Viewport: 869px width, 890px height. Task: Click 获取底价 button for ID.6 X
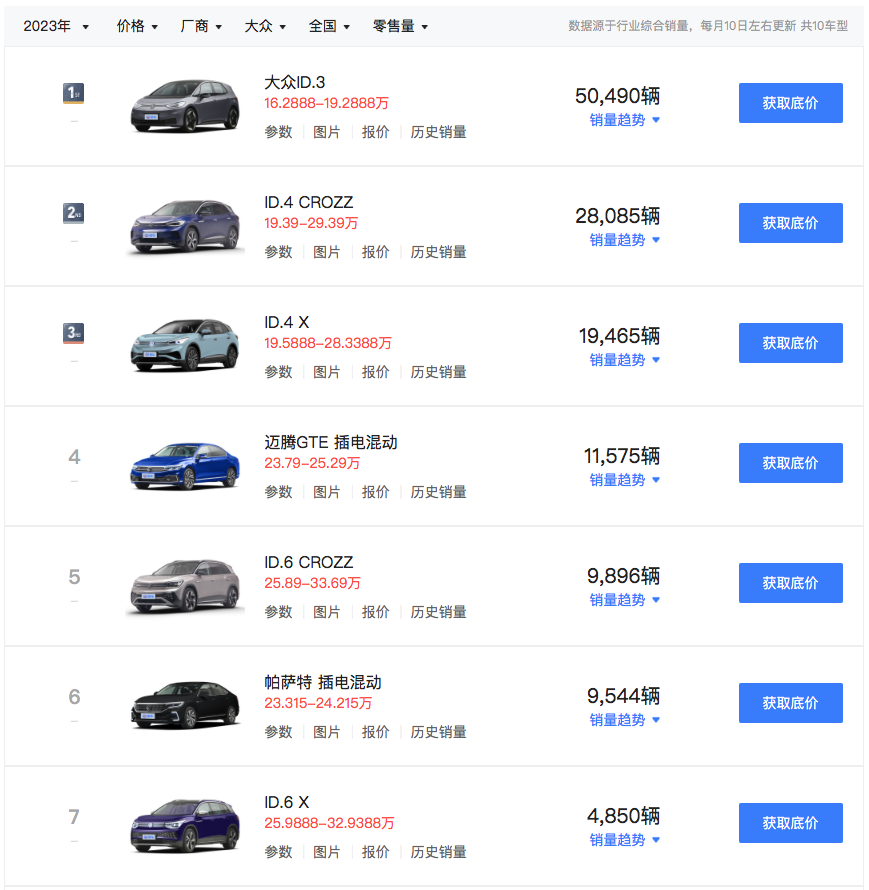(x=791, y=823)
